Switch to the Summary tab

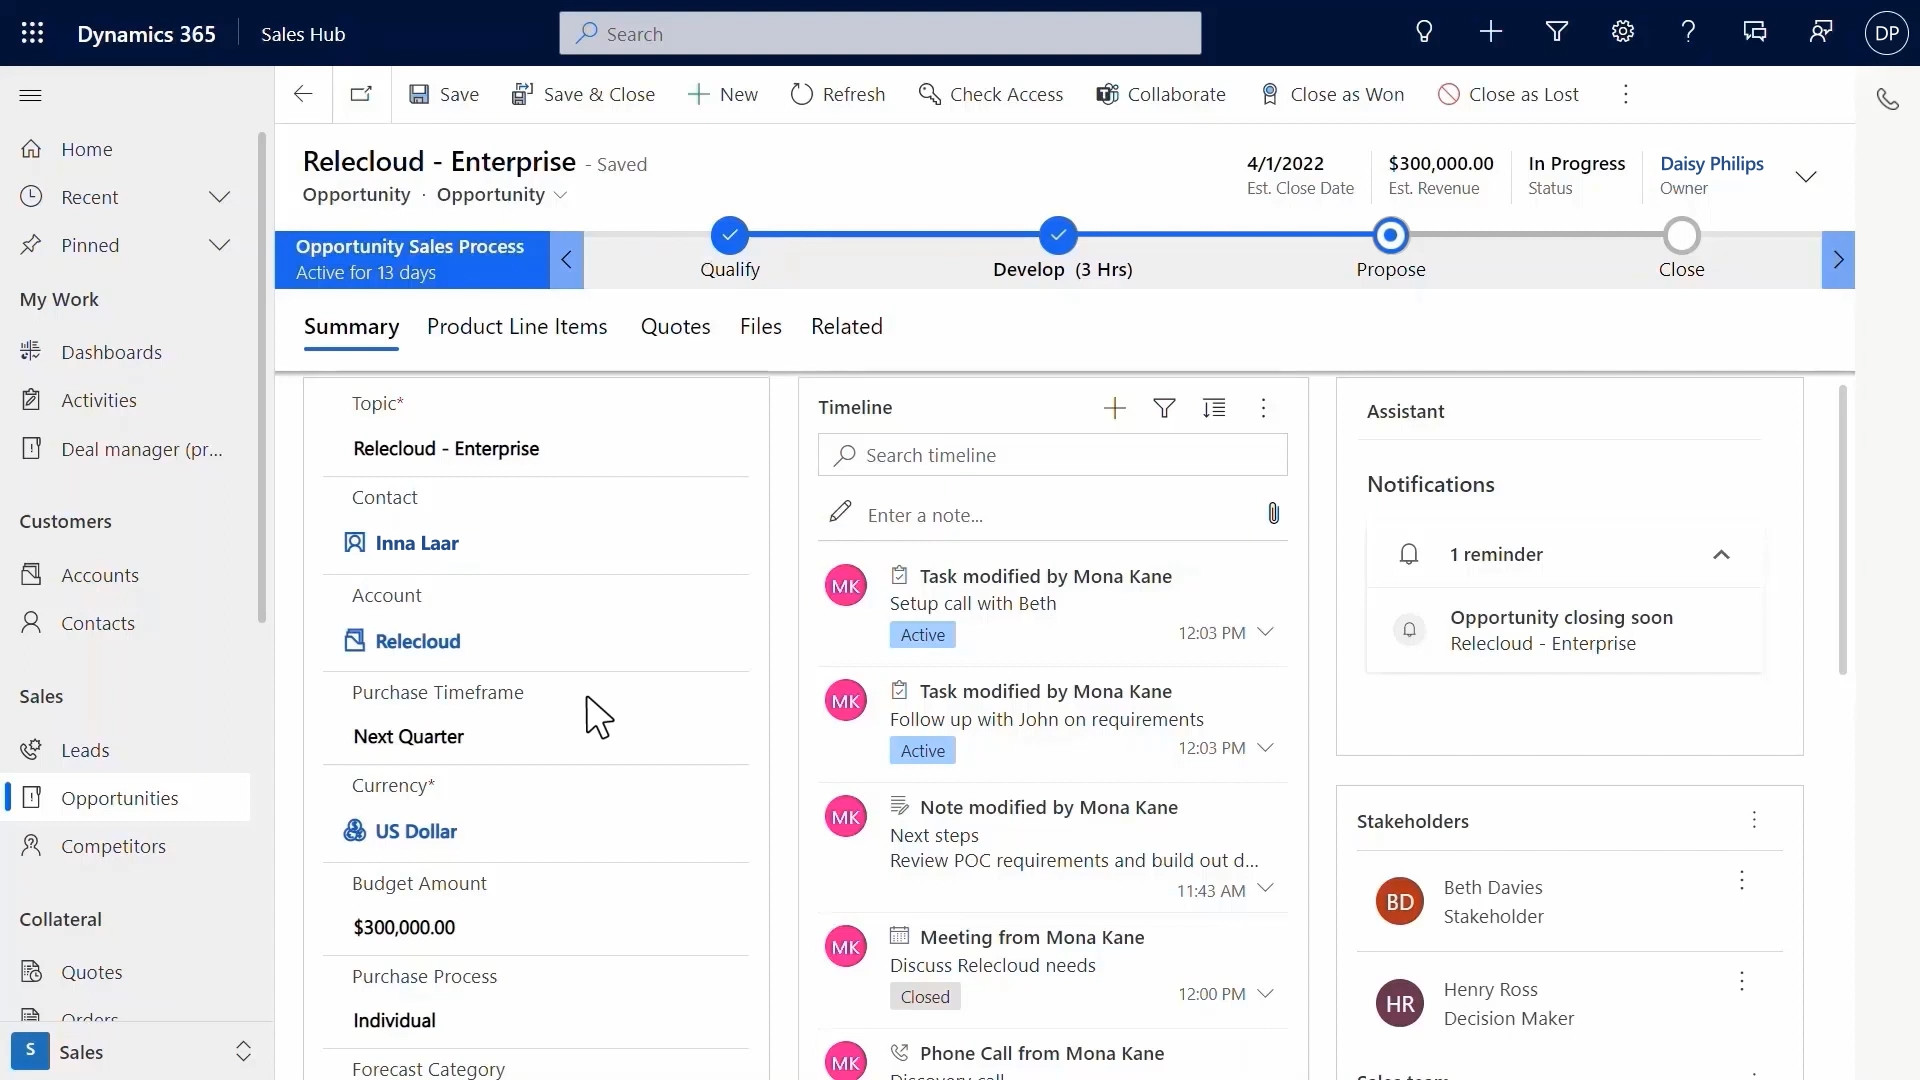coord(351,327)
